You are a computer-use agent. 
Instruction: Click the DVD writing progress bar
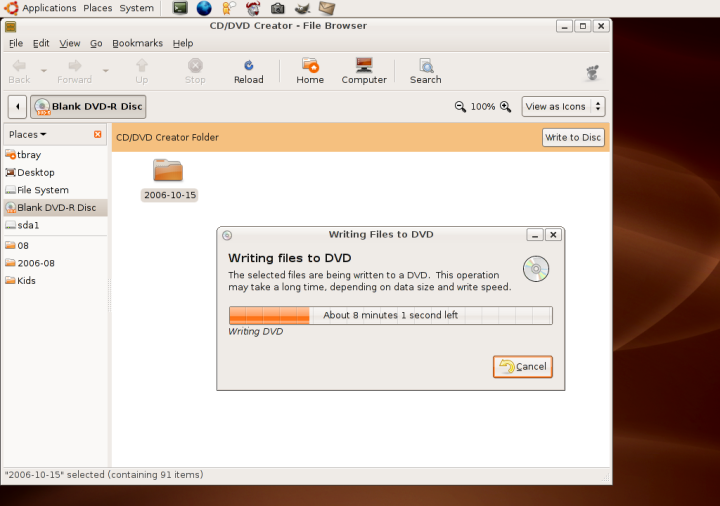coord(390,315)
